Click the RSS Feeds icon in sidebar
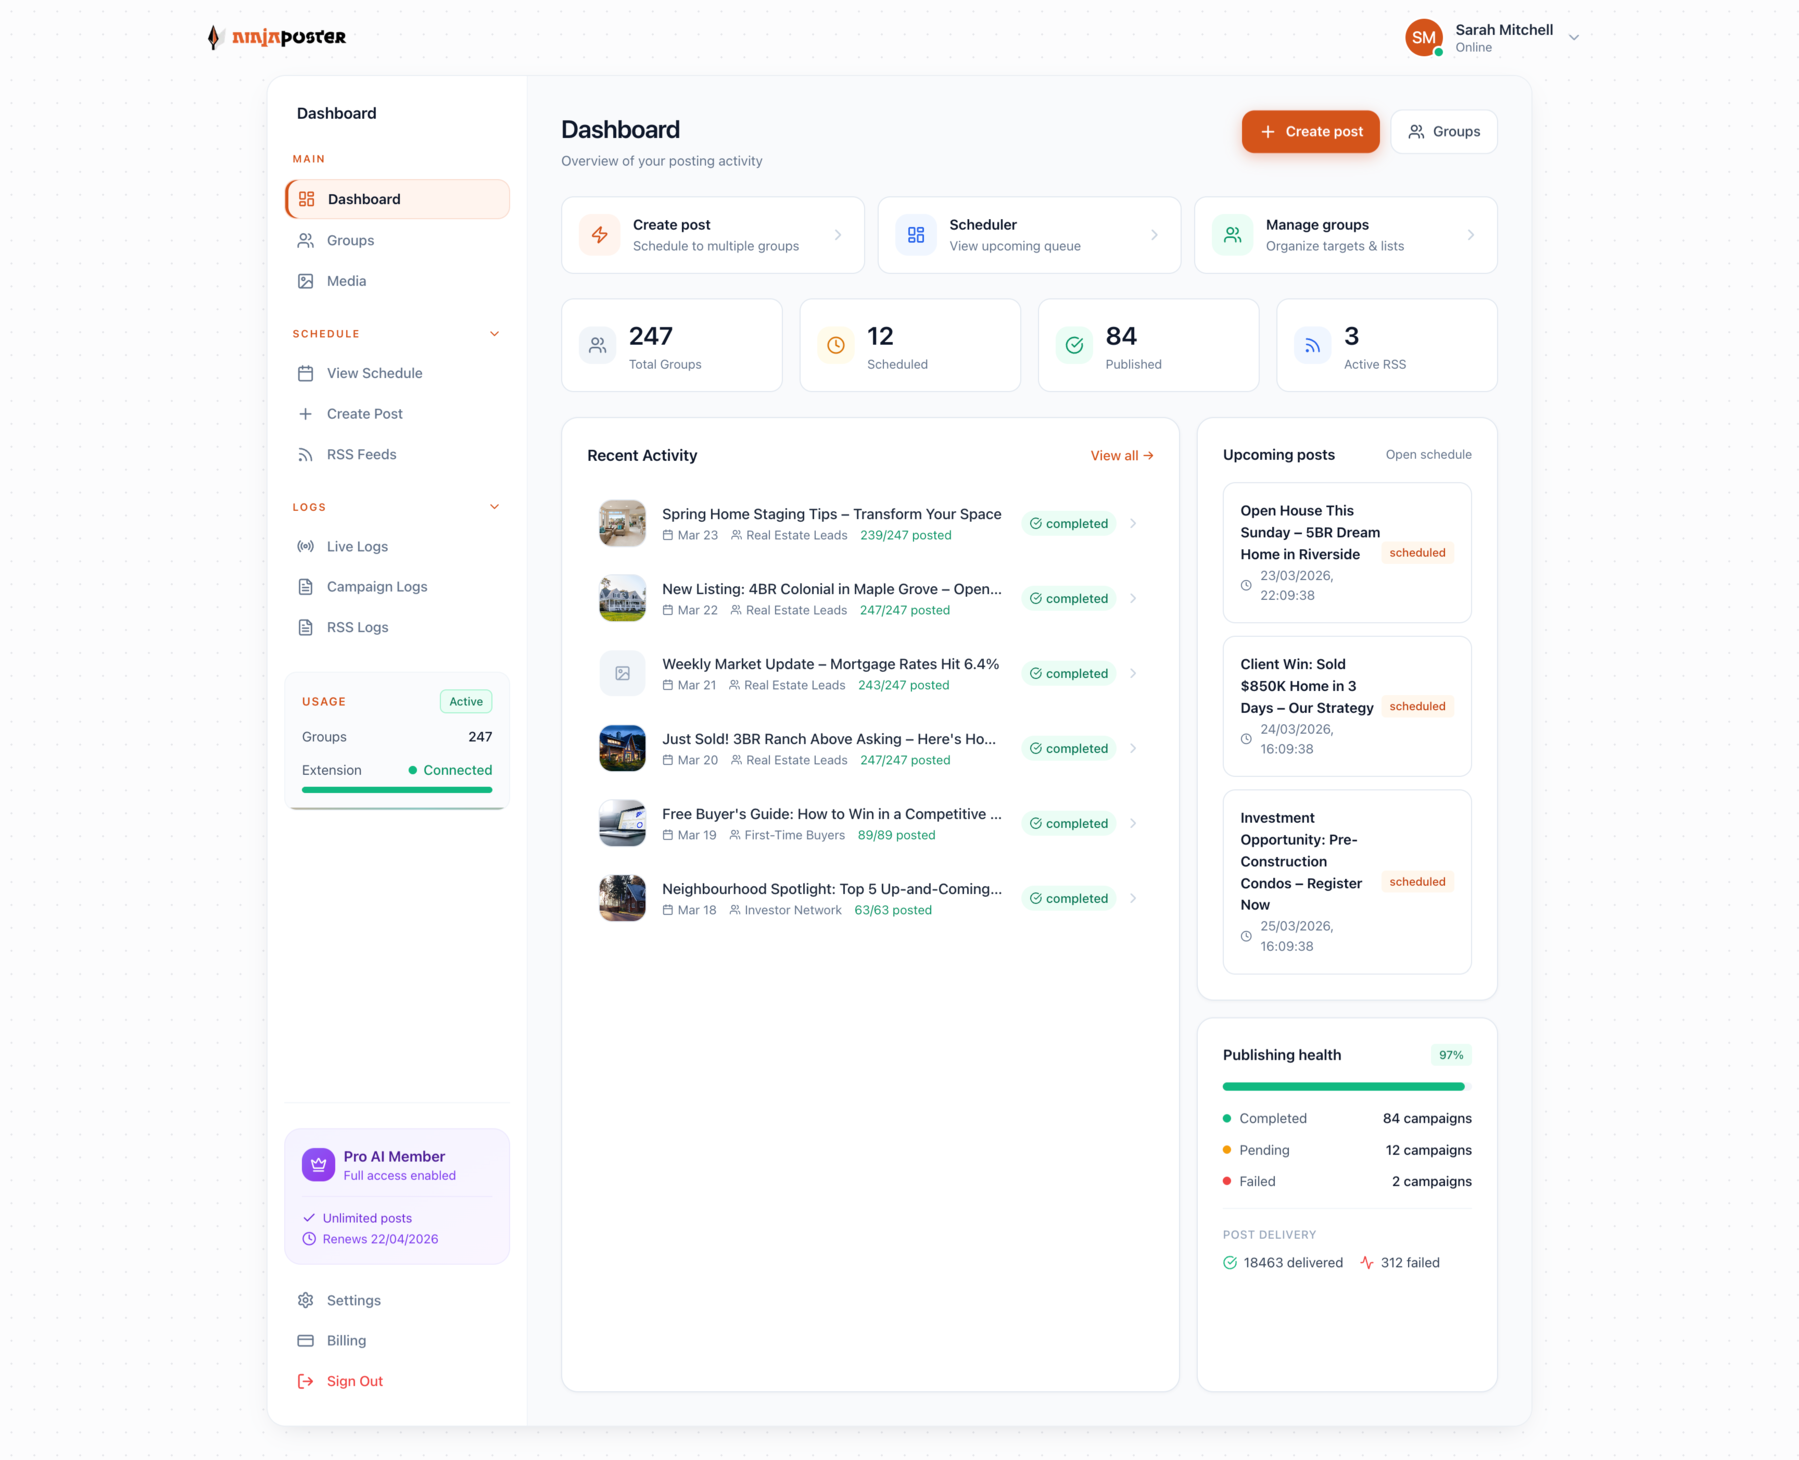Screen dimensions: 1799x1460 (x=306, y=454)
